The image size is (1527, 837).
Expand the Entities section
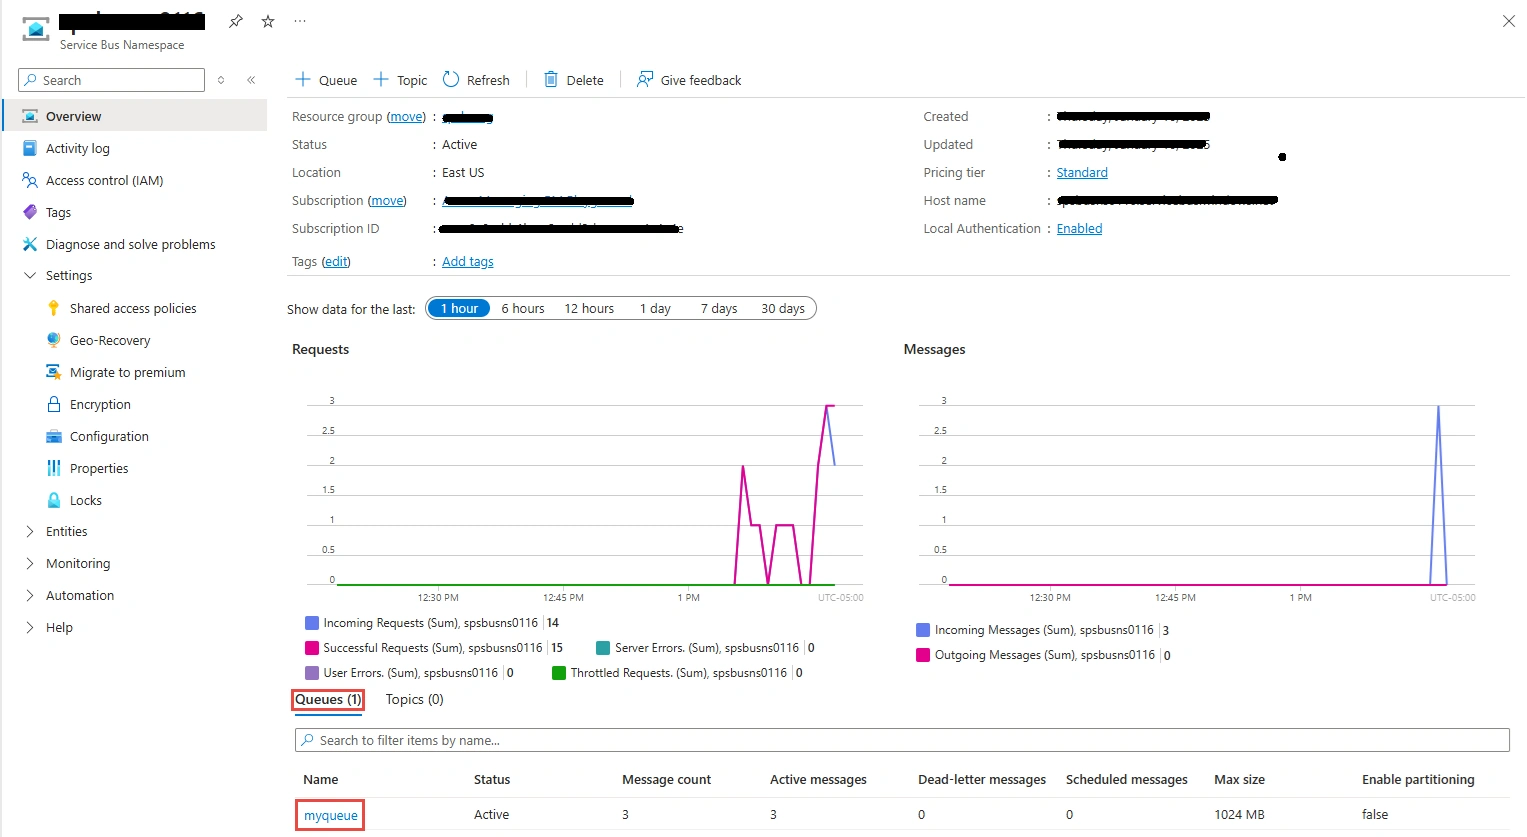pos(30,531)
